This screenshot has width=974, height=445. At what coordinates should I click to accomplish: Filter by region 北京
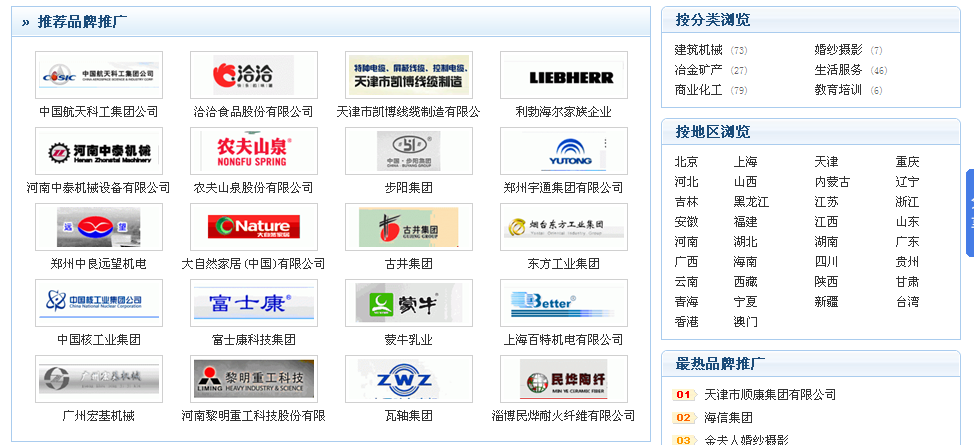coord(686,162)
